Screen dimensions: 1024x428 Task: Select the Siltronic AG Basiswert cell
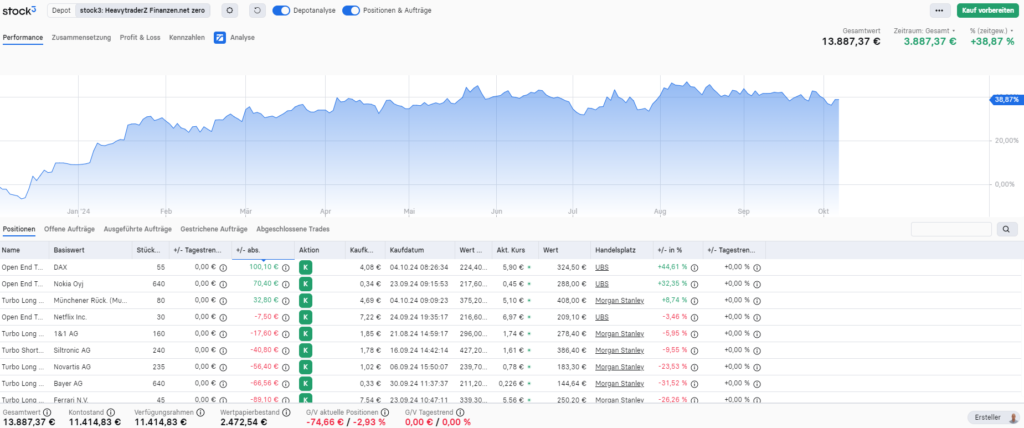pos(90,350)
